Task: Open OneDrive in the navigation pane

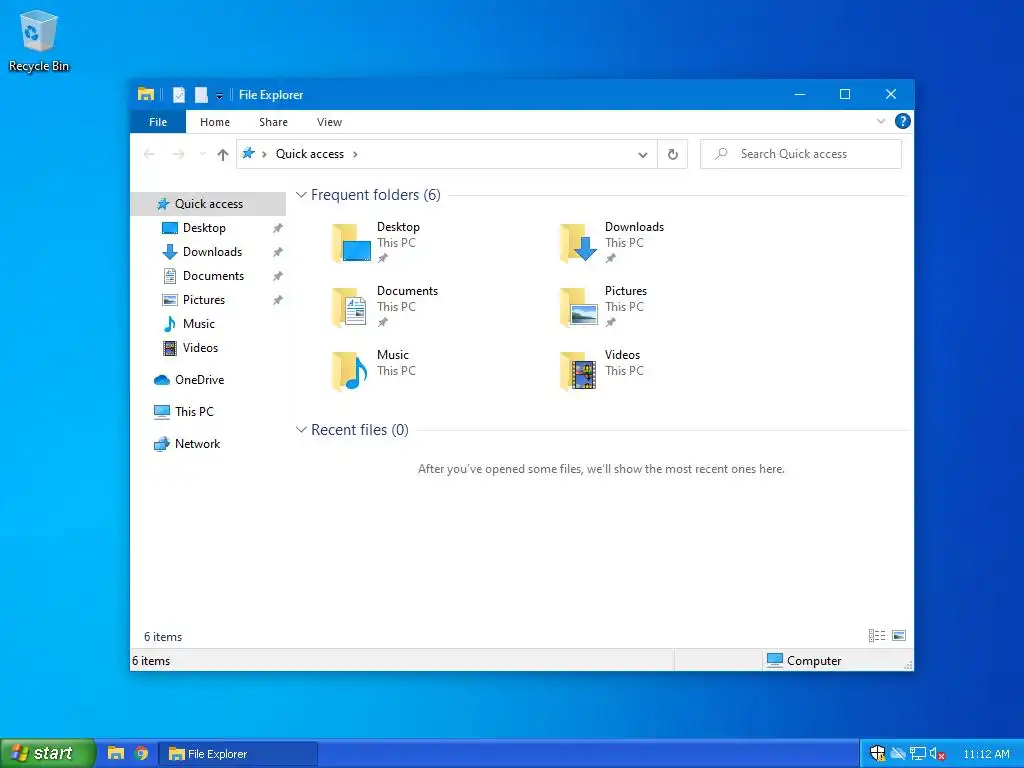Action: click(199, 379)
